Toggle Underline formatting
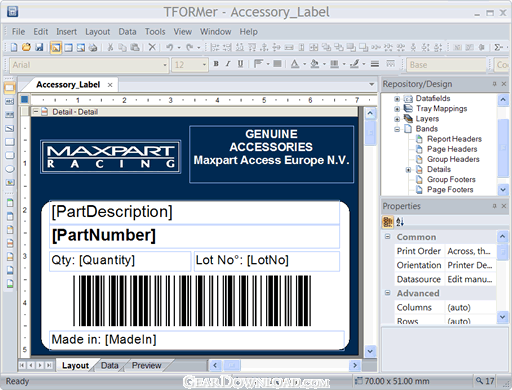Viewport: 512px width, 390px height. pos(240,64)
